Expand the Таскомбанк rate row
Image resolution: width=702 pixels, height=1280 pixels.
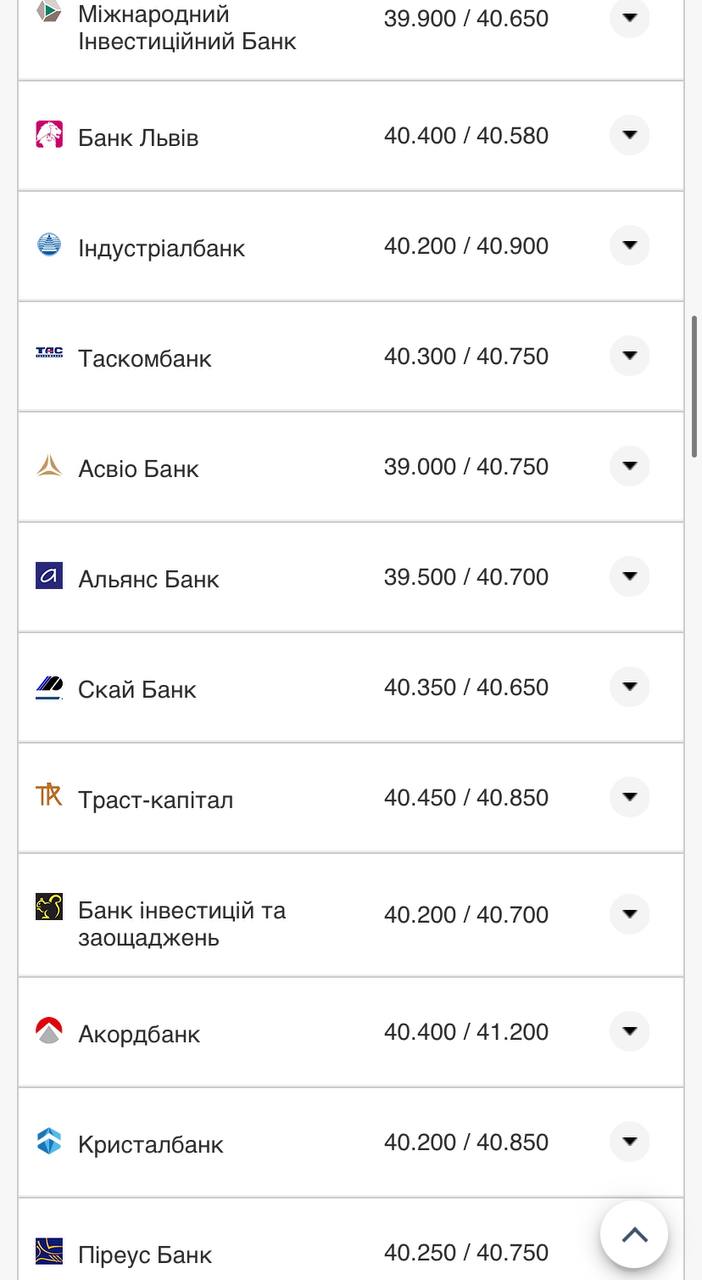629,355
